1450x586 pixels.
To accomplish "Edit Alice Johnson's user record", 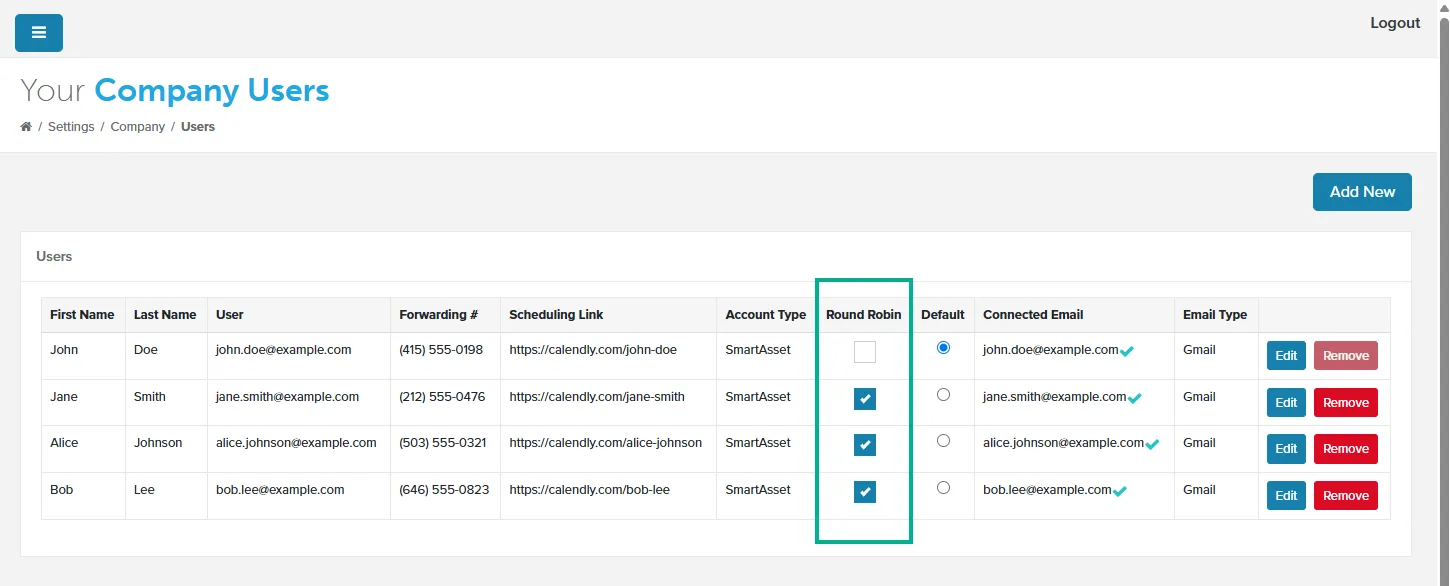I will pos(1286,449).
